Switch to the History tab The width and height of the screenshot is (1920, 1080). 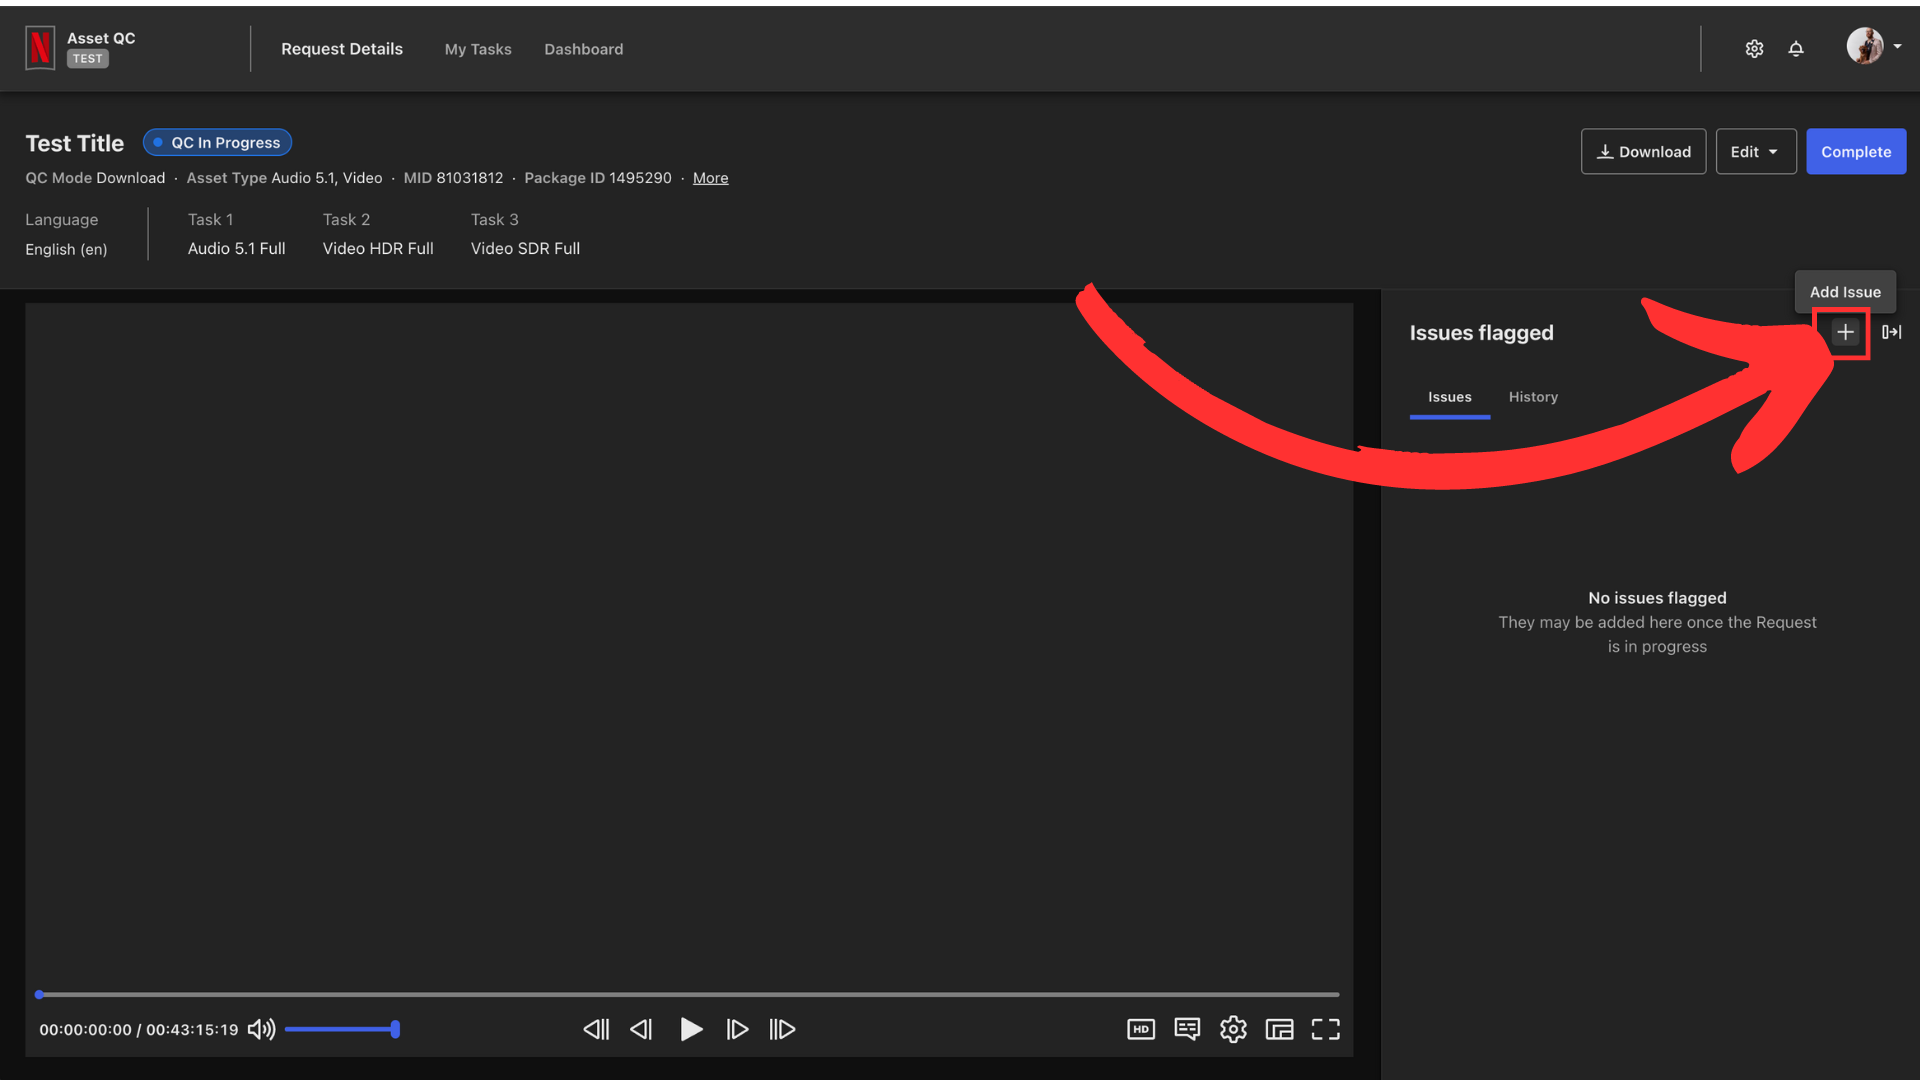point(1532,397)
